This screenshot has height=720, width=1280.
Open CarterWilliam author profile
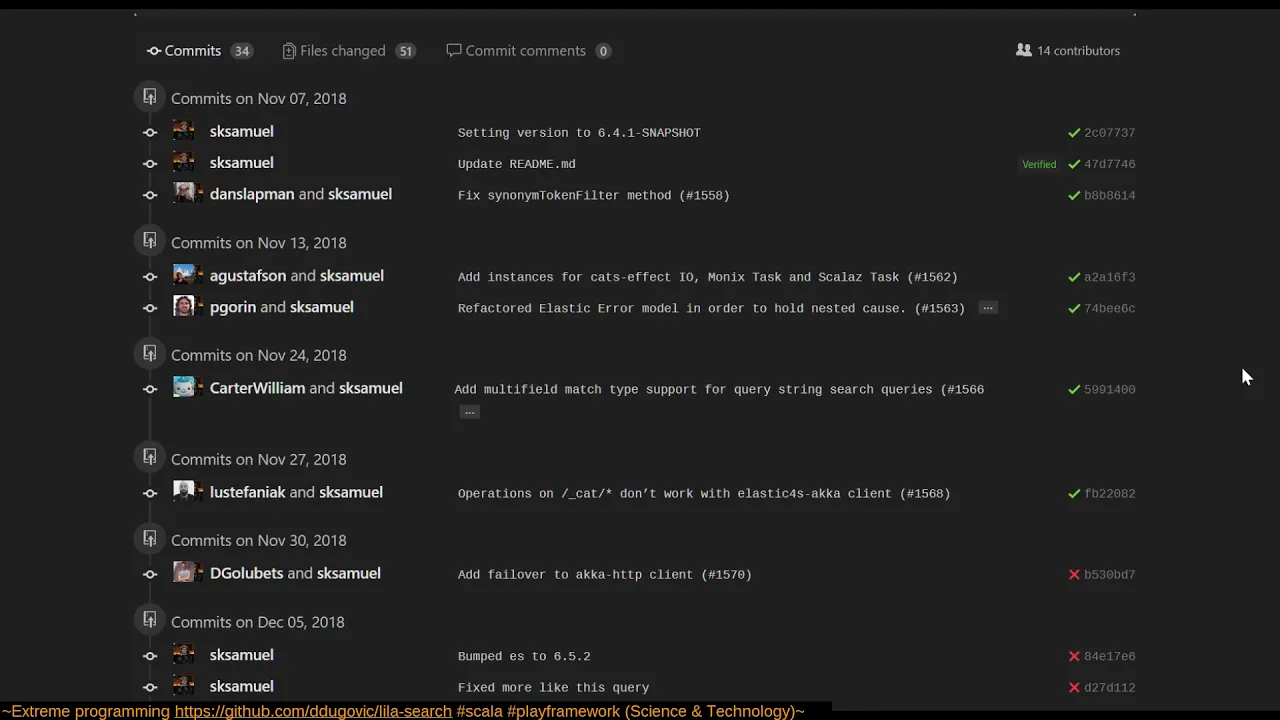pyautogui.click(x=257, y=388)
